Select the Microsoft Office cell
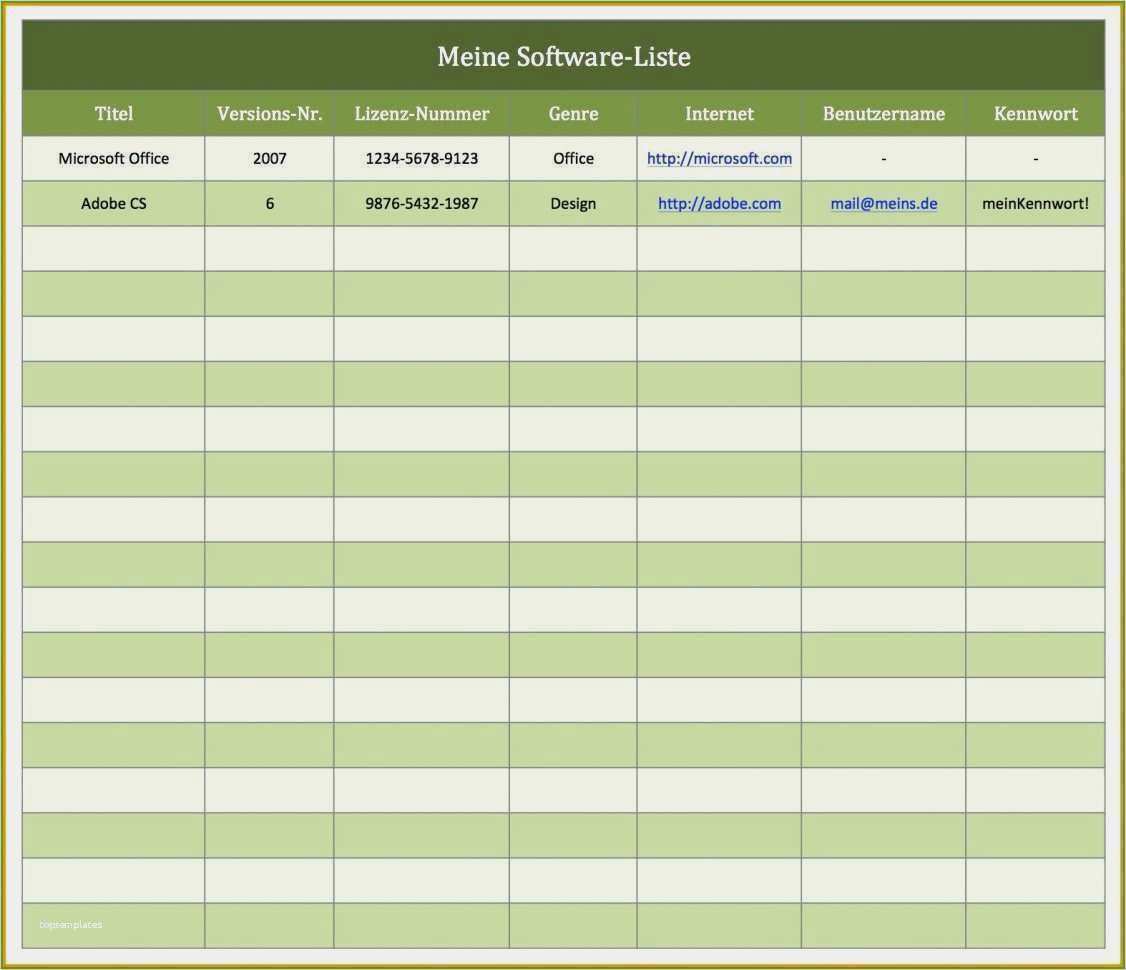Image resolution: width=1126 pixels, height=970 pixels. pyautogui.click(x=113, y=159)
